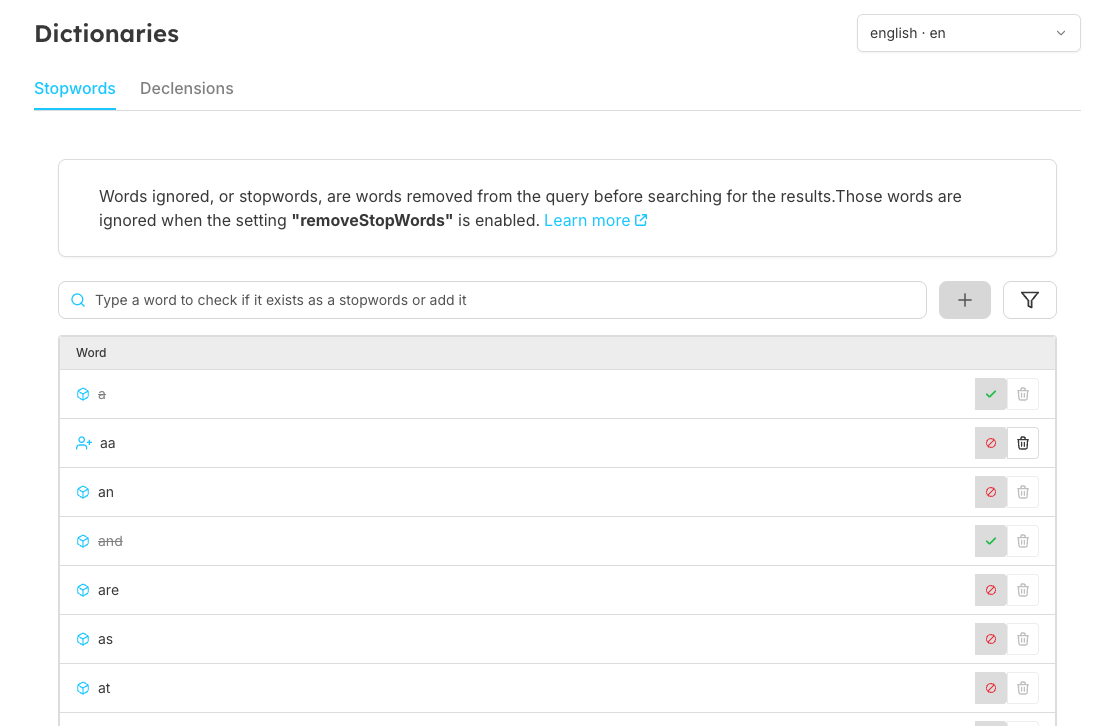Switch to the Declensions tab
The height and width of the screenshot is (726, 1106).
tap(186, 88)
